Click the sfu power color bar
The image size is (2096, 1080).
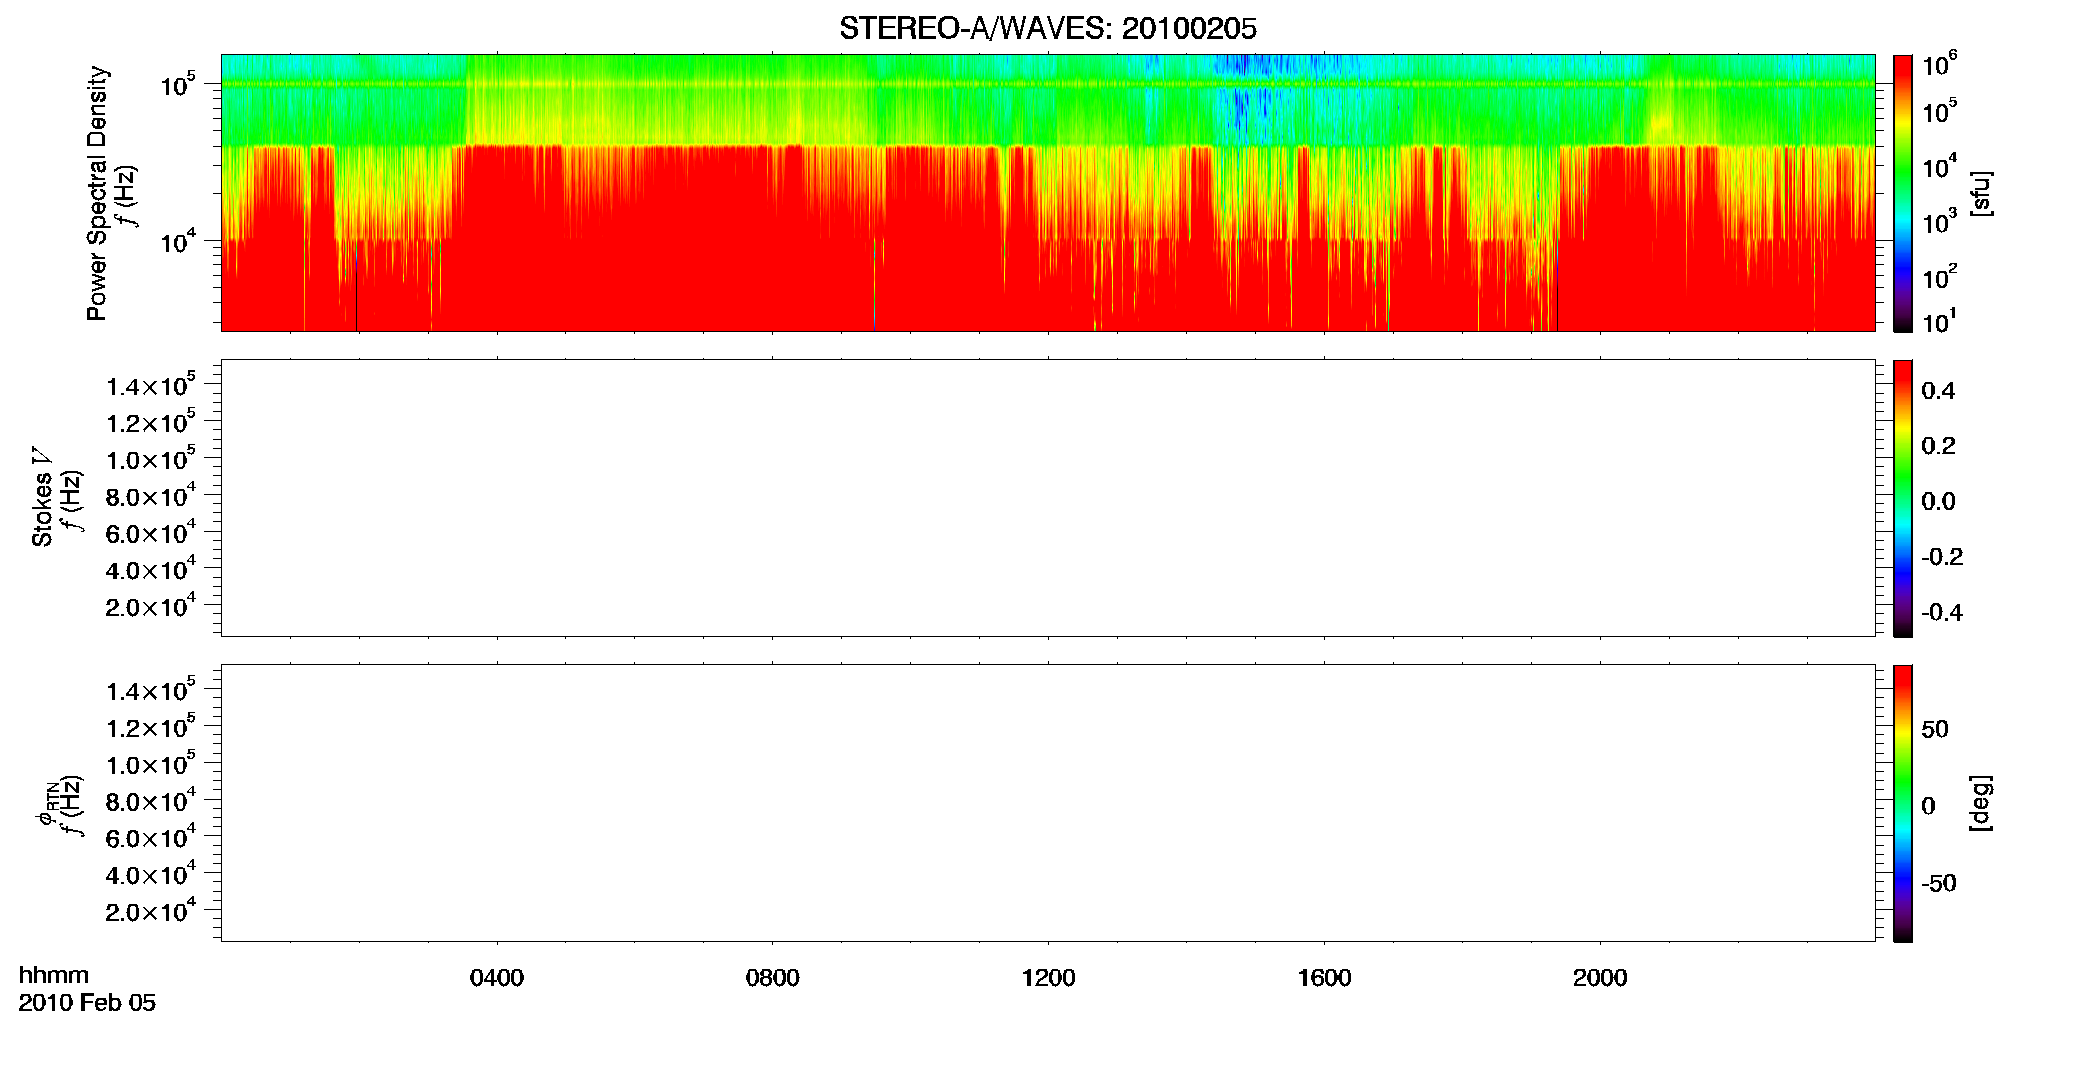pyautogui.click(x=1903, y=193)
